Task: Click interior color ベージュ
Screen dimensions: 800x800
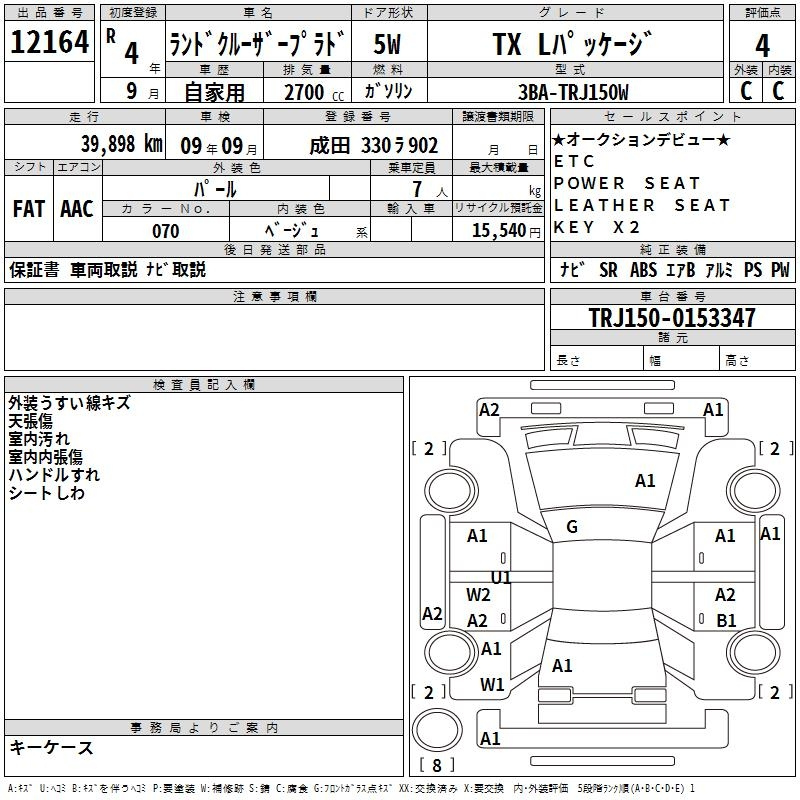Action: [292, 231]
